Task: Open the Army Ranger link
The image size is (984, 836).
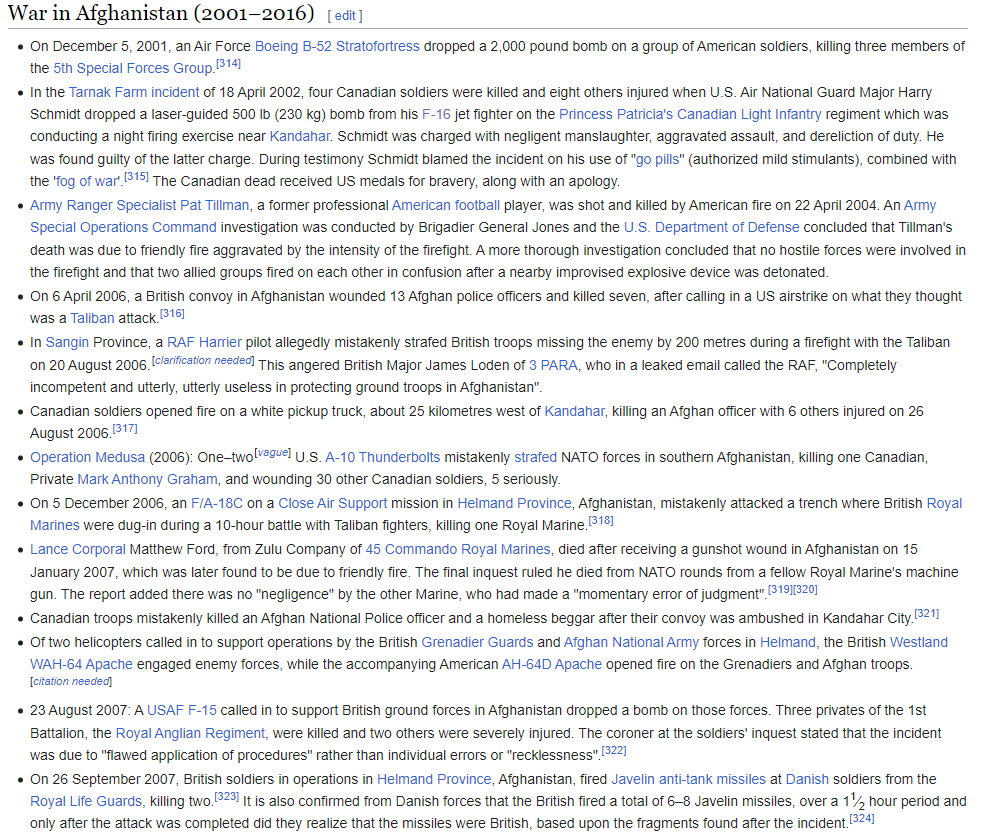Action: click(x=71, y=205)
